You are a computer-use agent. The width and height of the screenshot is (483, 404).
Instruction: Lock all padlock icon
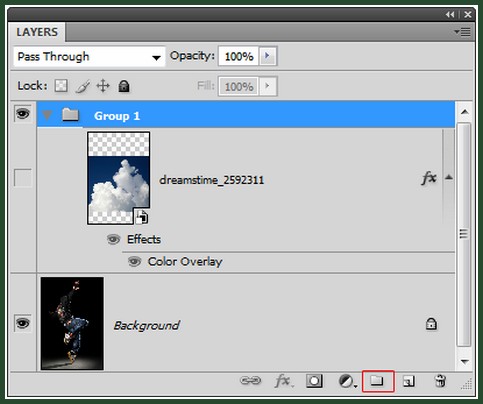coord(124,86)
